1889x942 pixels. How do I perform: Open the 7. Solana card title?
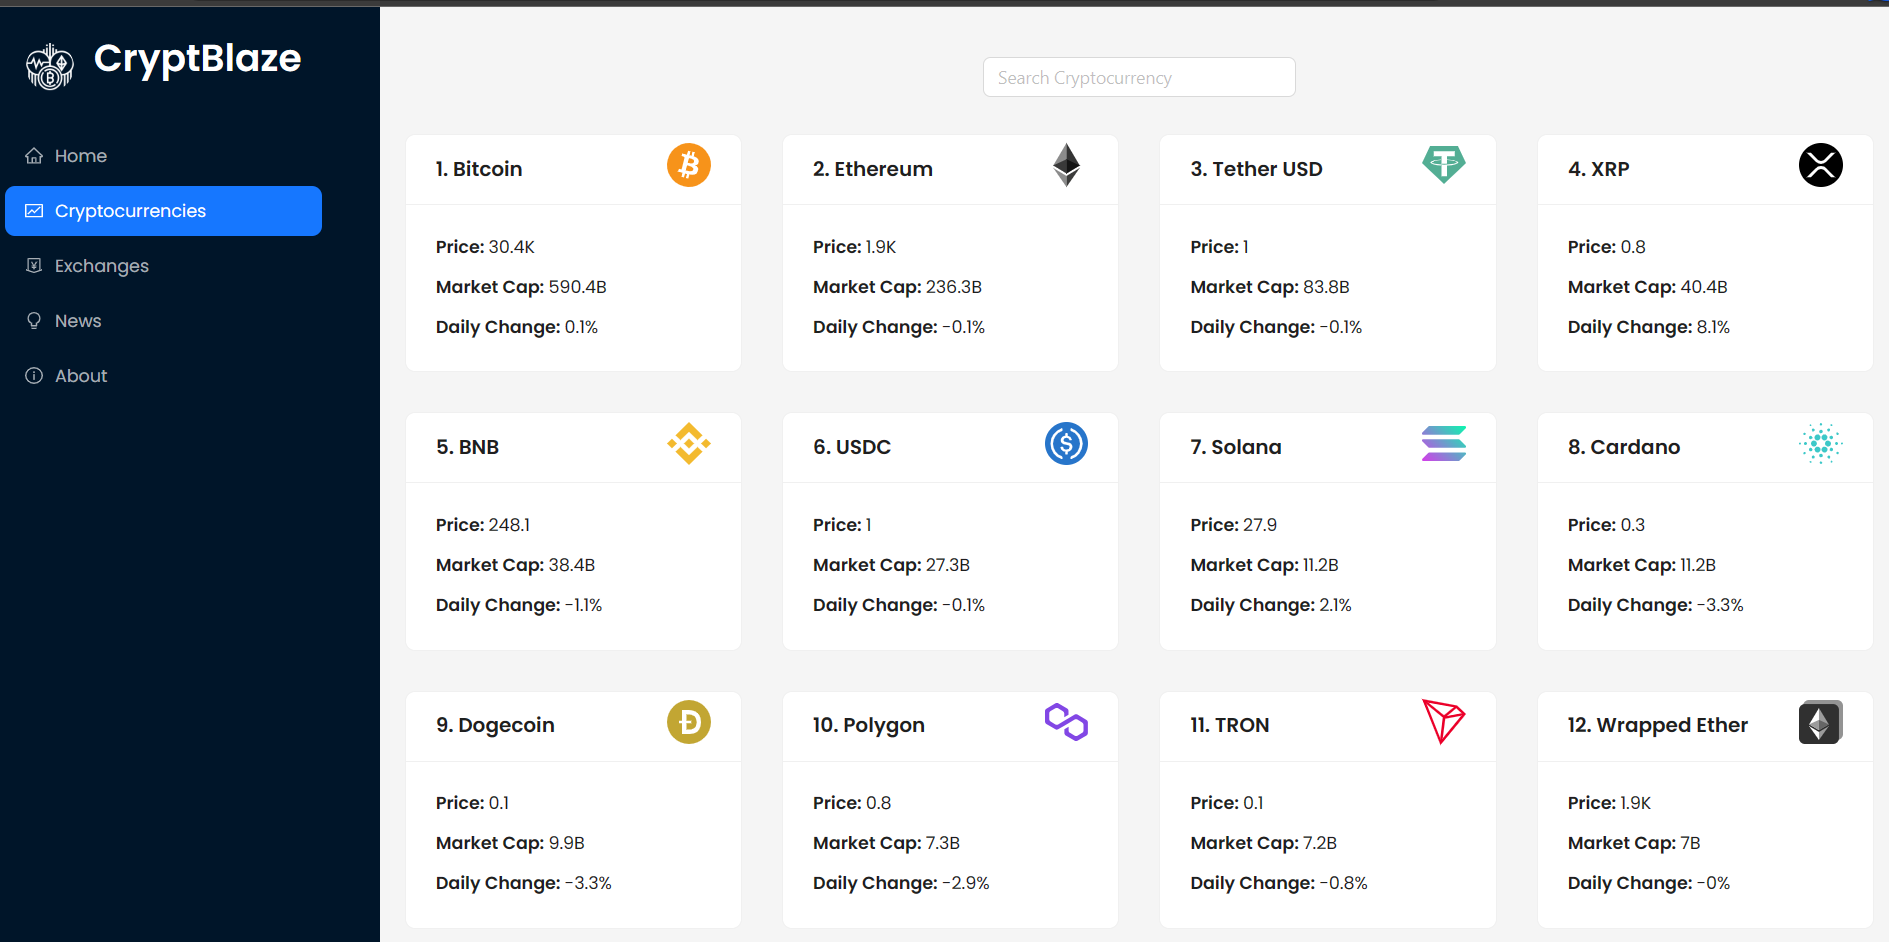1236,447
